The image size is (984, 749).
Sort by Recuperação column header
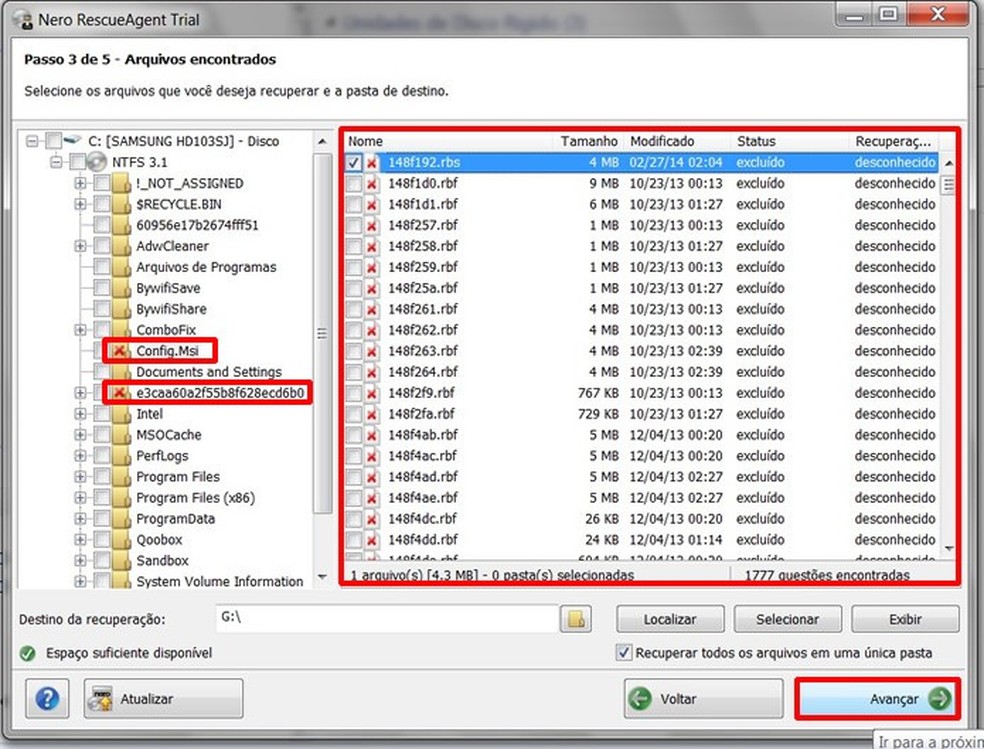click(x=894, y=141)
